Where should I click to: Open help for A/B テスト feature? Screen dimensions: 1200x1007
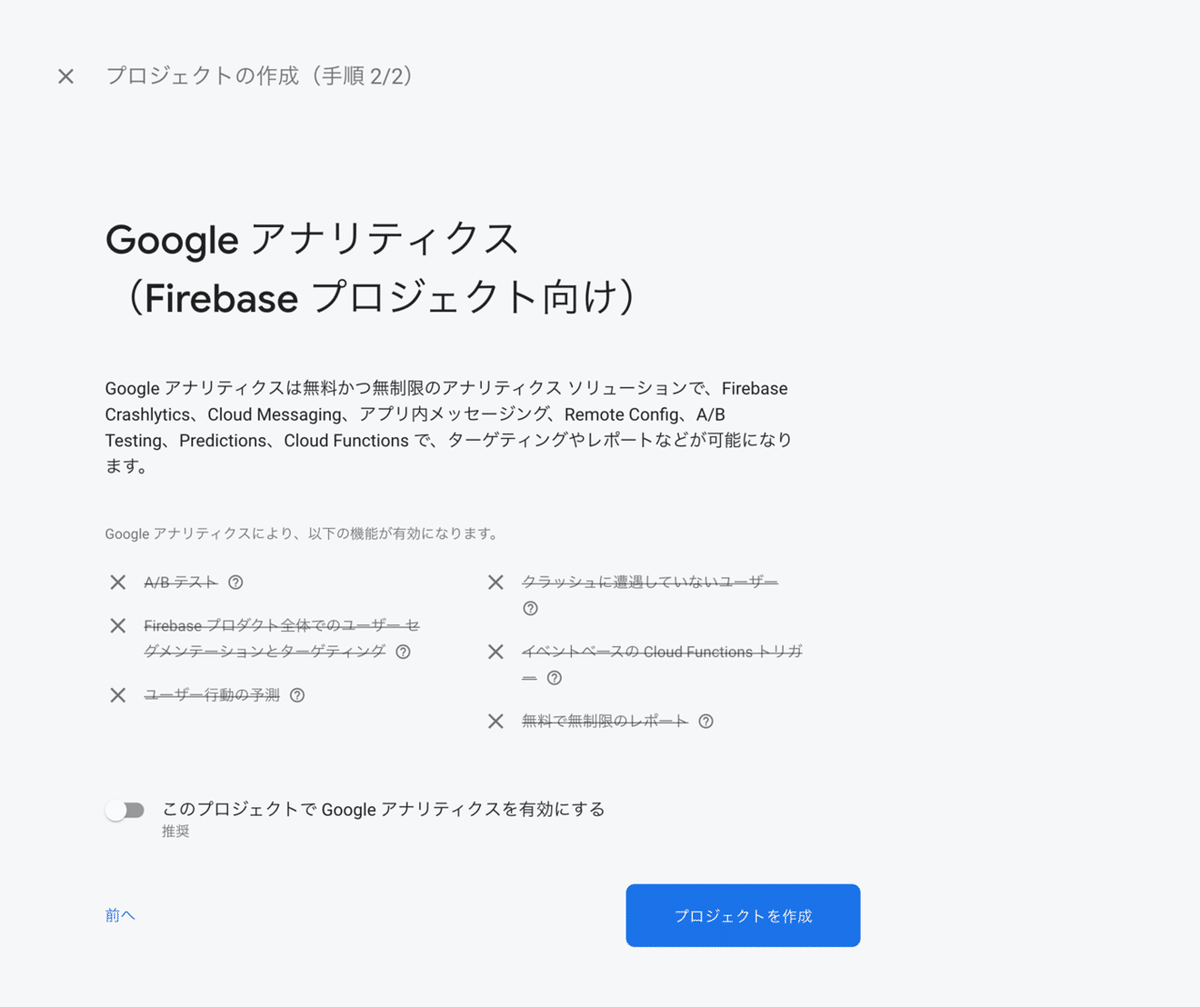pyautogui.click(x=234, y=582)
